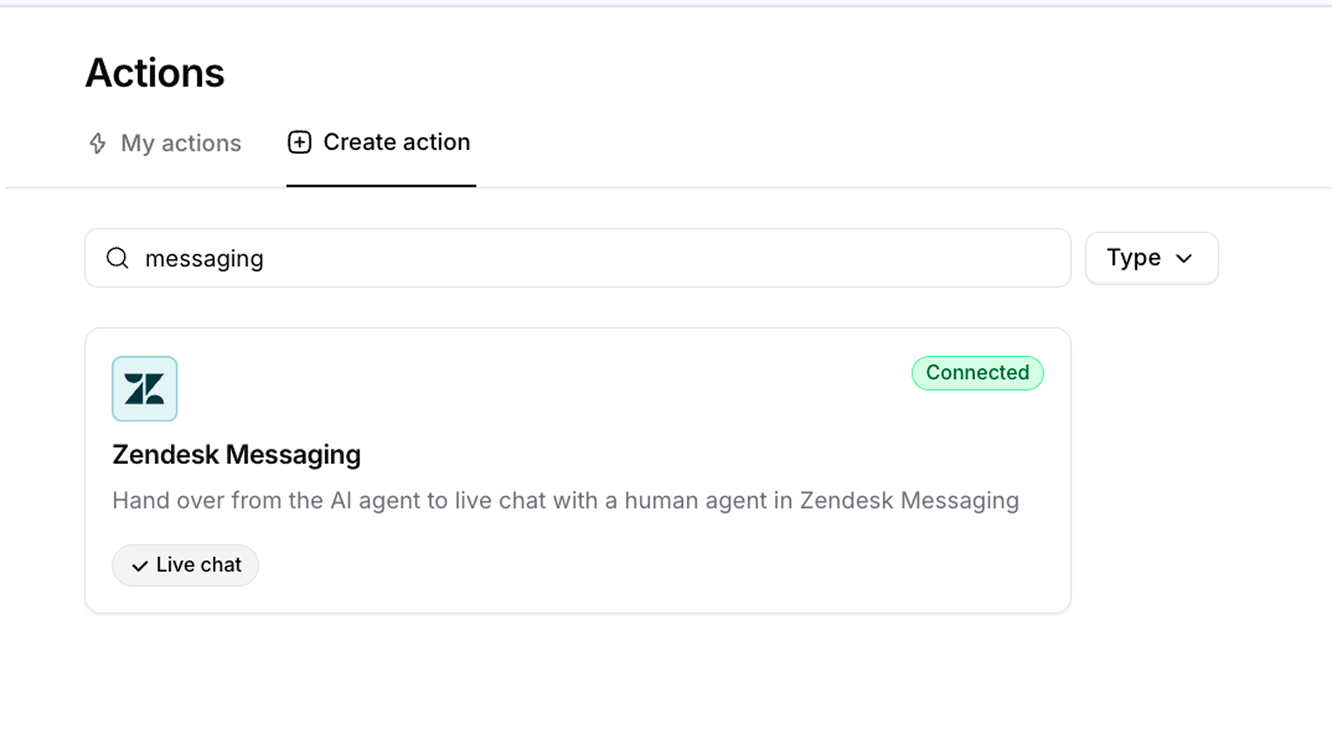Click the 'Hand over from the AI agent' description
Viewport: 1332px width, 729px height.
566,500
